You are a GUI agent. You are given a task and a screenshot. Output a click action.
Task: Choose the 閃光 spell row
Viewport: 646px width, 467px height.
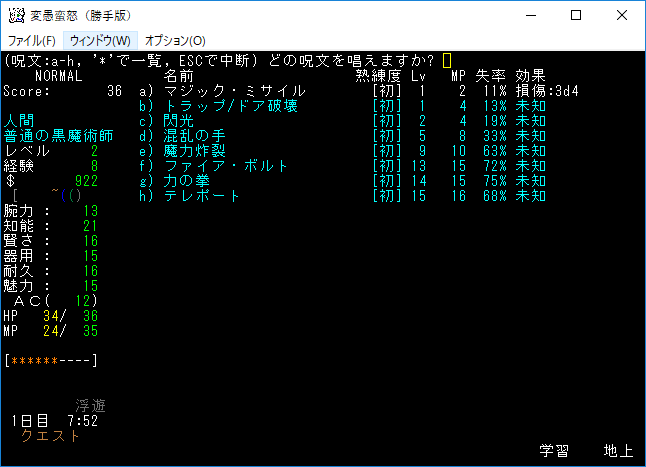point(180,121)
